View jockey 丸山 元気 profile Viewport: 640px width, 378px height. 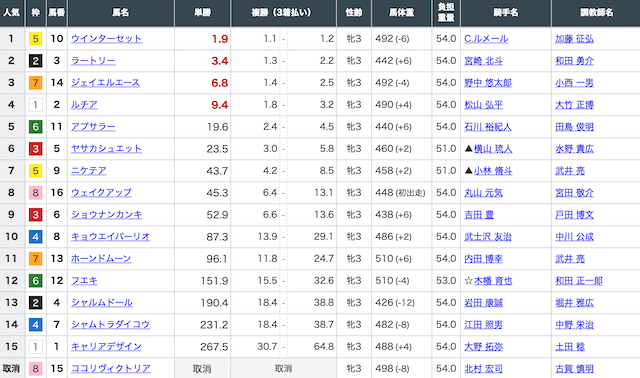(x=483, y=193)
